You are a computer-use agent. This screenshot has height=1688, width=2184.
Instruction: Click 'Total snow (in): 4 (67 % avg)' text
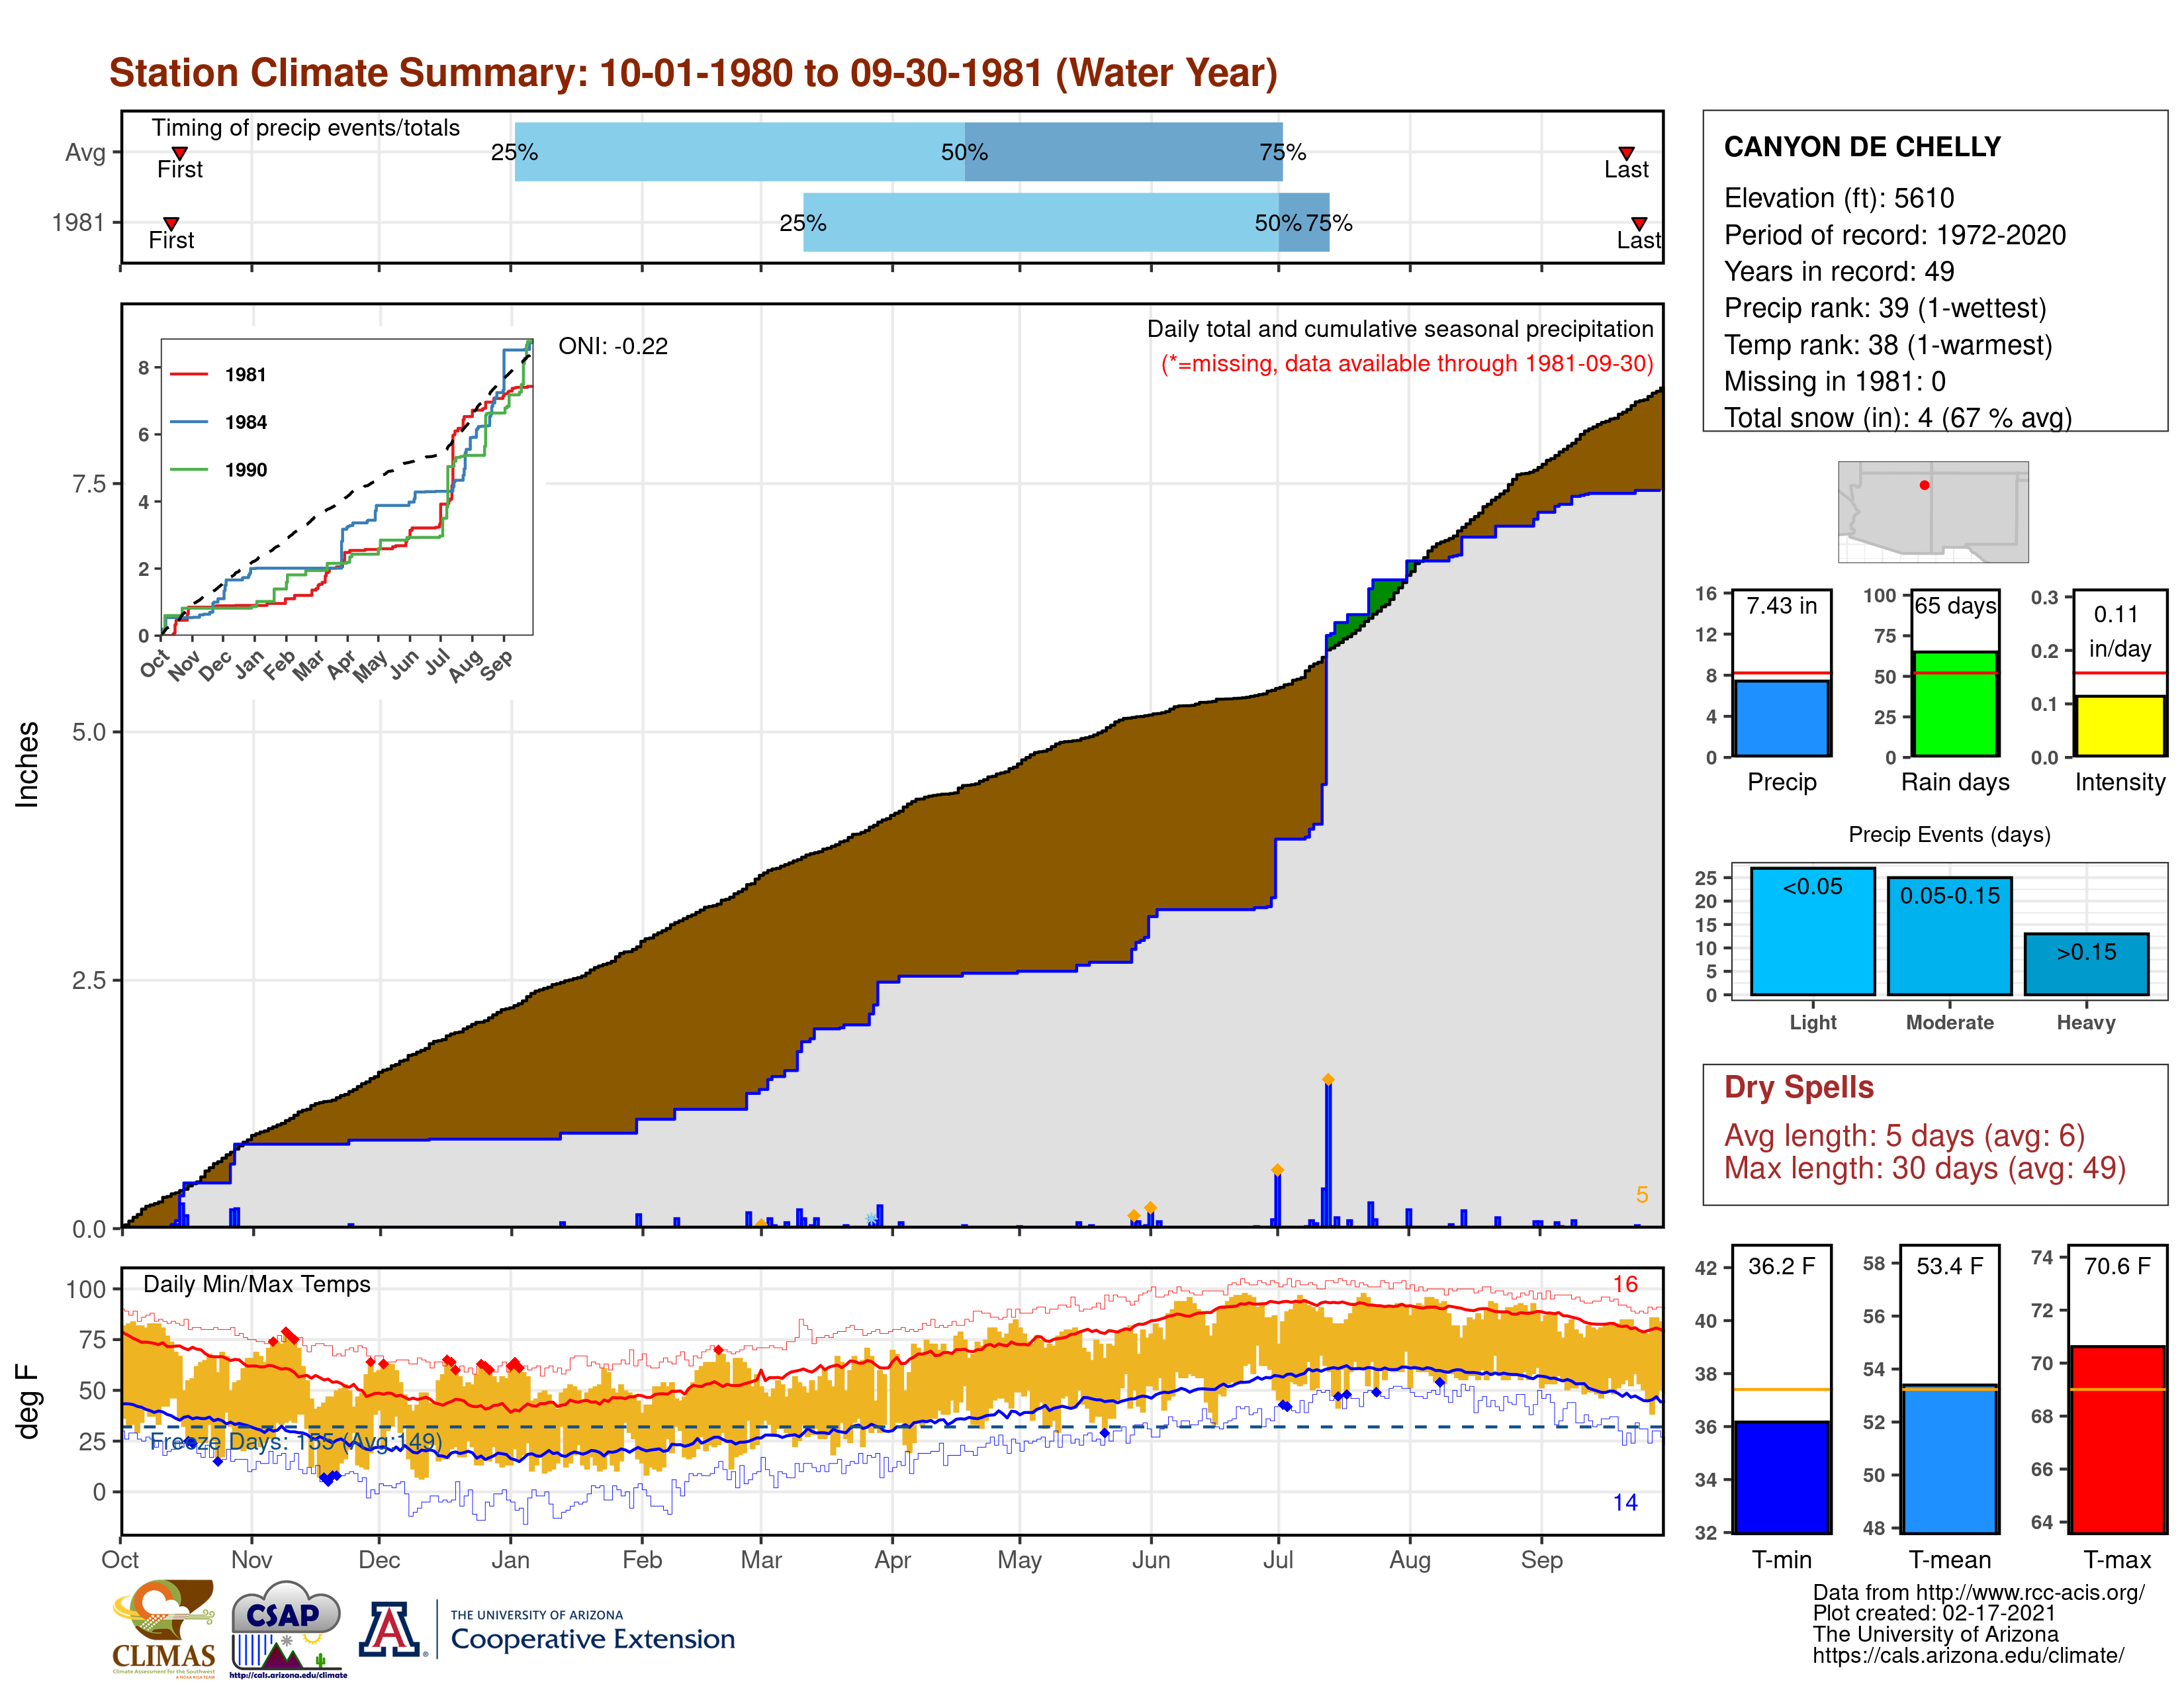click(x=1898, y=418)
